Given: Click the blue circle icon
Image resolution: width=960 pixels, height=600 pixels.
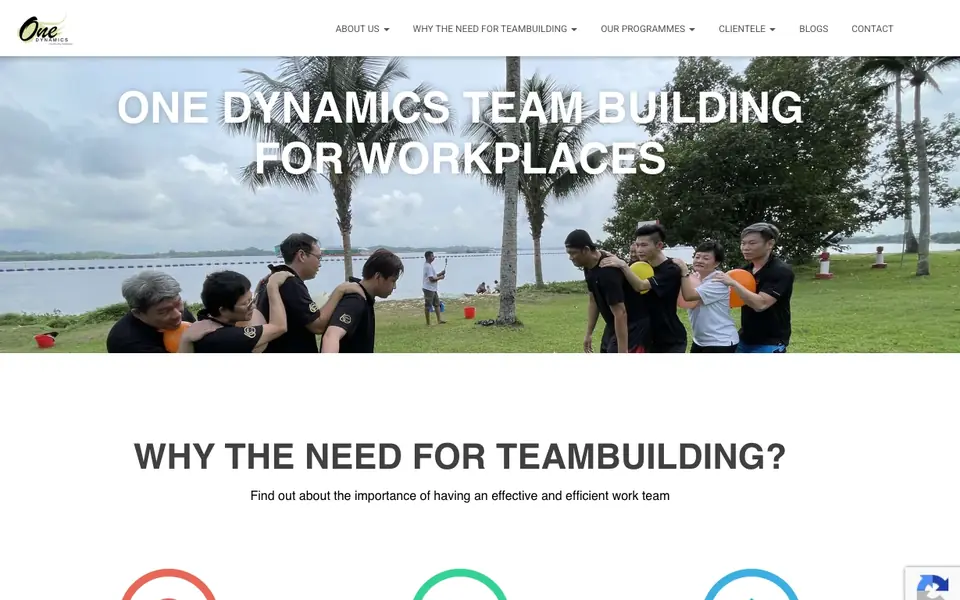Looking at the screenshot, I should tap(751, 585).
